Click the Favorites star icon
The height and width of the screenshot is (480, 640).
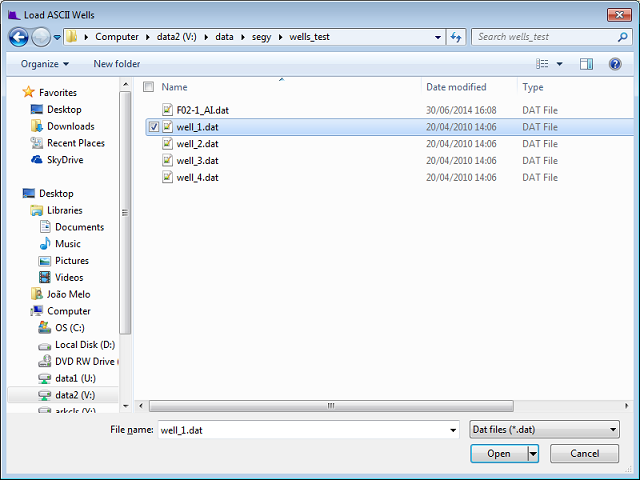29,92
